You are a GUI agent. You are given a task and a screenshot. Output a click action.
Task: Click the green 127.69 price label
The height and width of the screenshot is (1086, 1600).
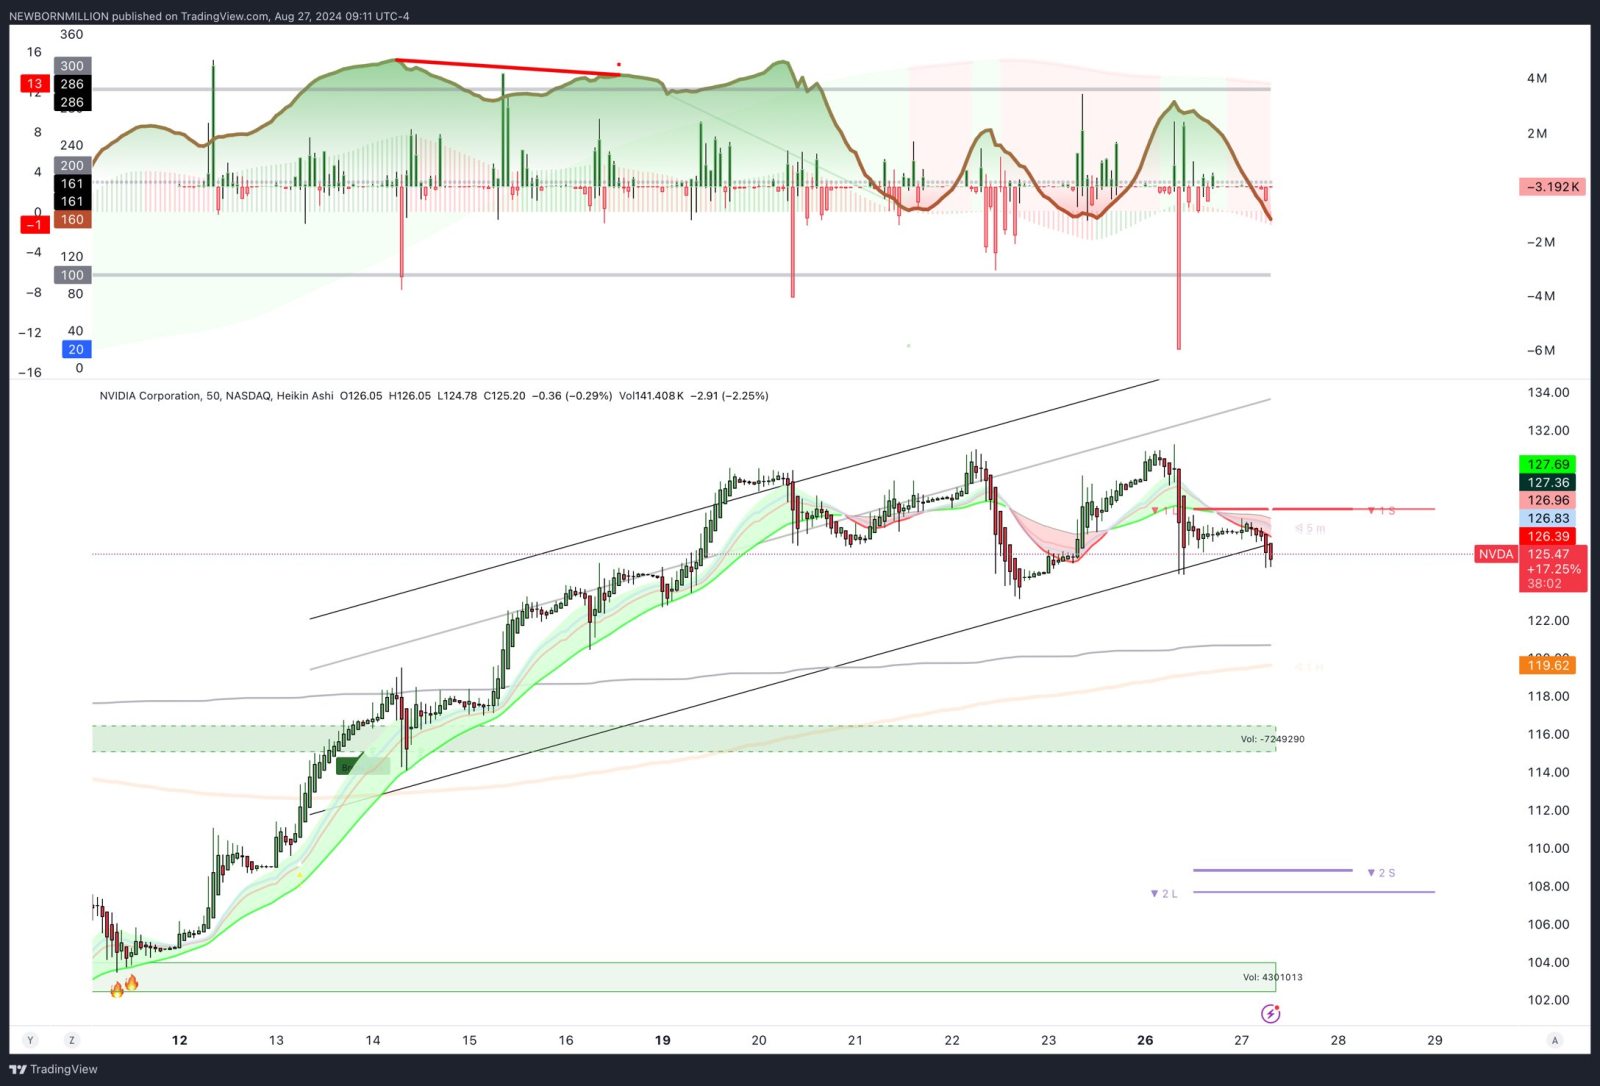click(x=1547, y=464)
